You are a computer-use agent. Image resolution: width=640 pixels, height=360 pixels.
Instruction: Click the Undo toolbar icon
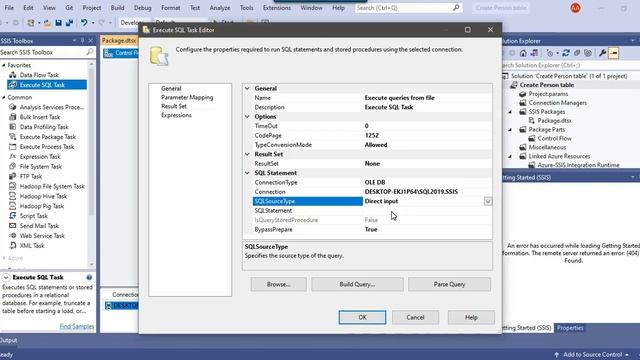[x=84, y=23]
